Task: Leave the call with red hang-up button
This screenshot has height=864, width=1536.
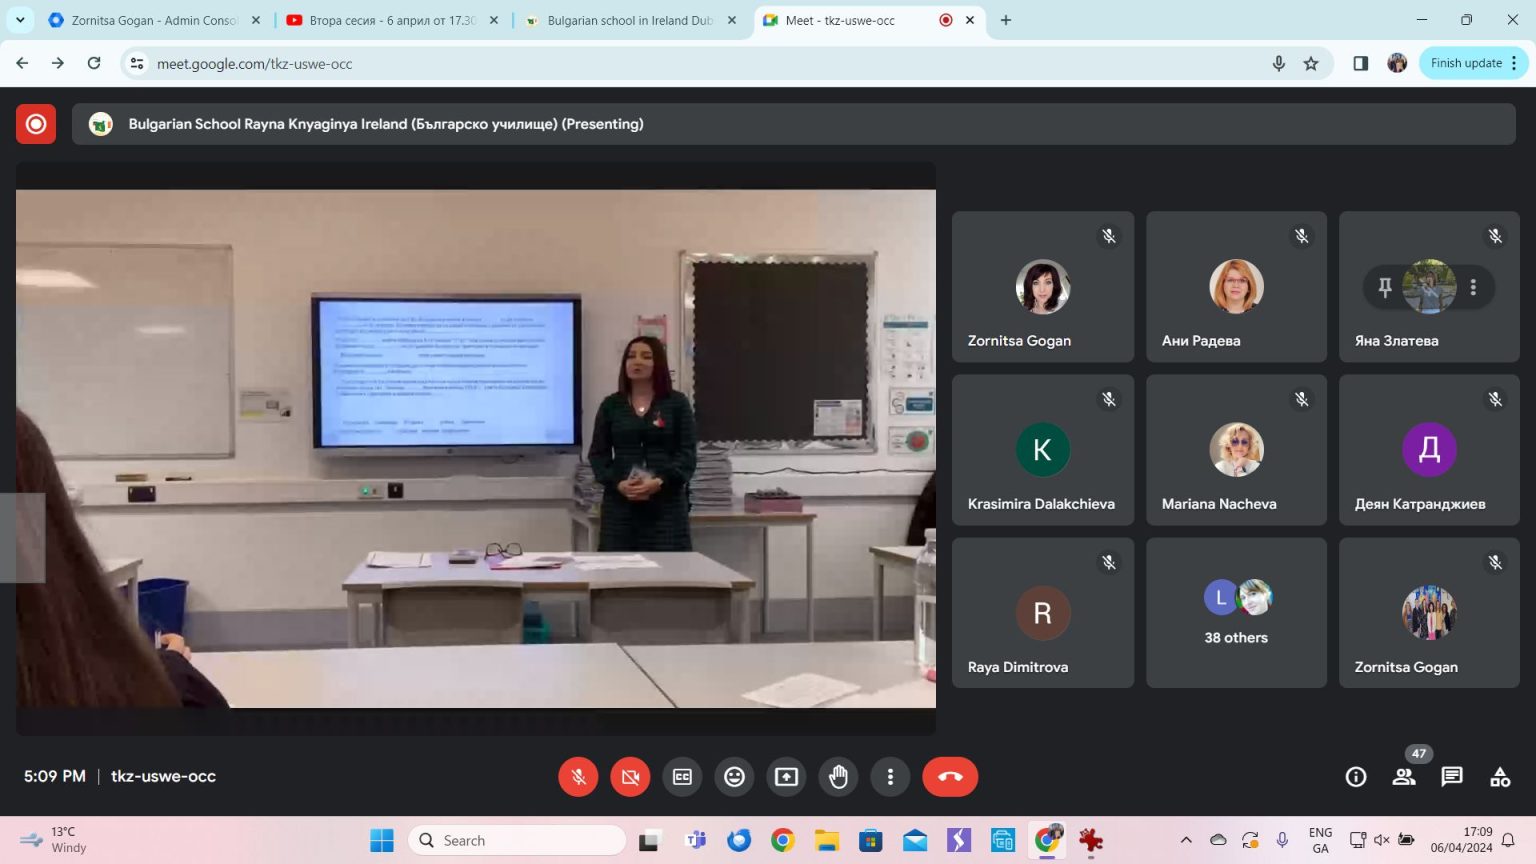Action: pyautogui.click(x=949, y=777)
